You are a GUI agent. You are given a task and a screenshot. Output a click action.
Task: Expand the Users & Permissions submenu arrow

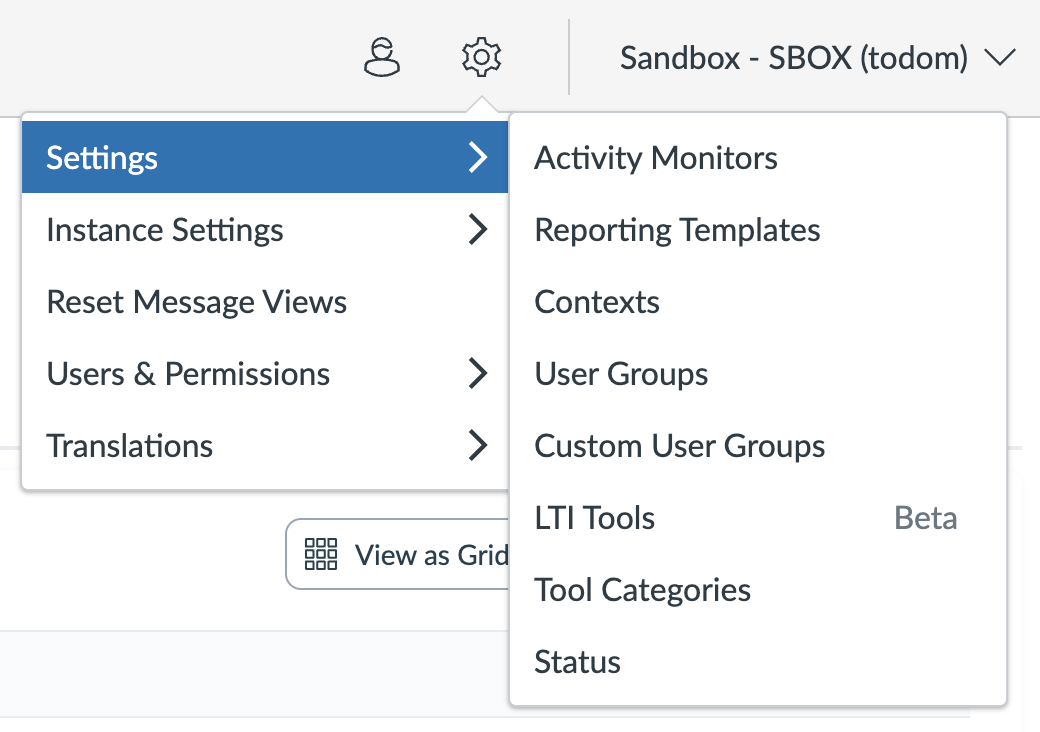[x=479, y=374]
